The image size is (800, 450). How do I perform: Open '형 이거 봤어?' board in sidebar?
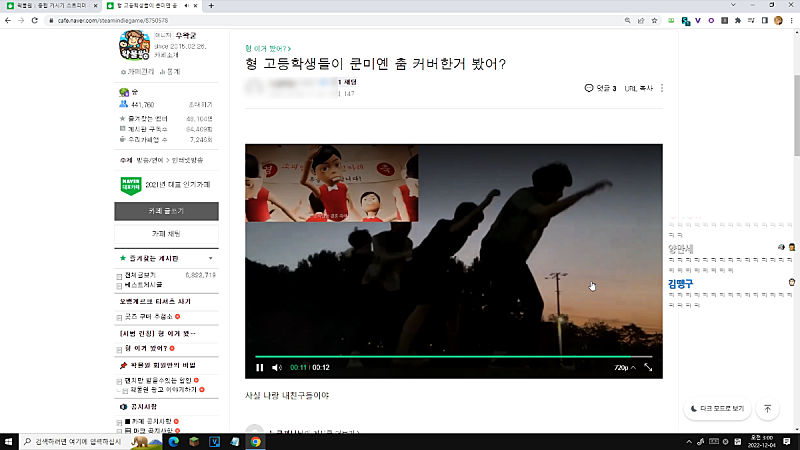[x=146, y=348]
